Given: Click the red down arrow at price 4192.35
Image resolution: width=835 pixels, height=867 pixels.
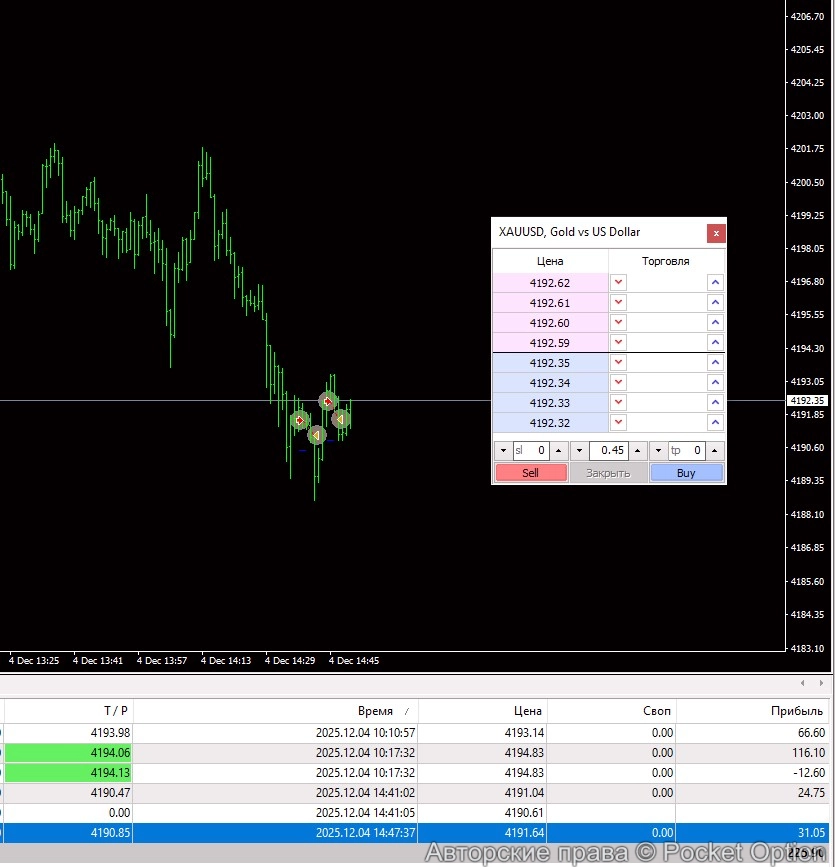Looking at the screenshot, I should (x=618, y=363).
